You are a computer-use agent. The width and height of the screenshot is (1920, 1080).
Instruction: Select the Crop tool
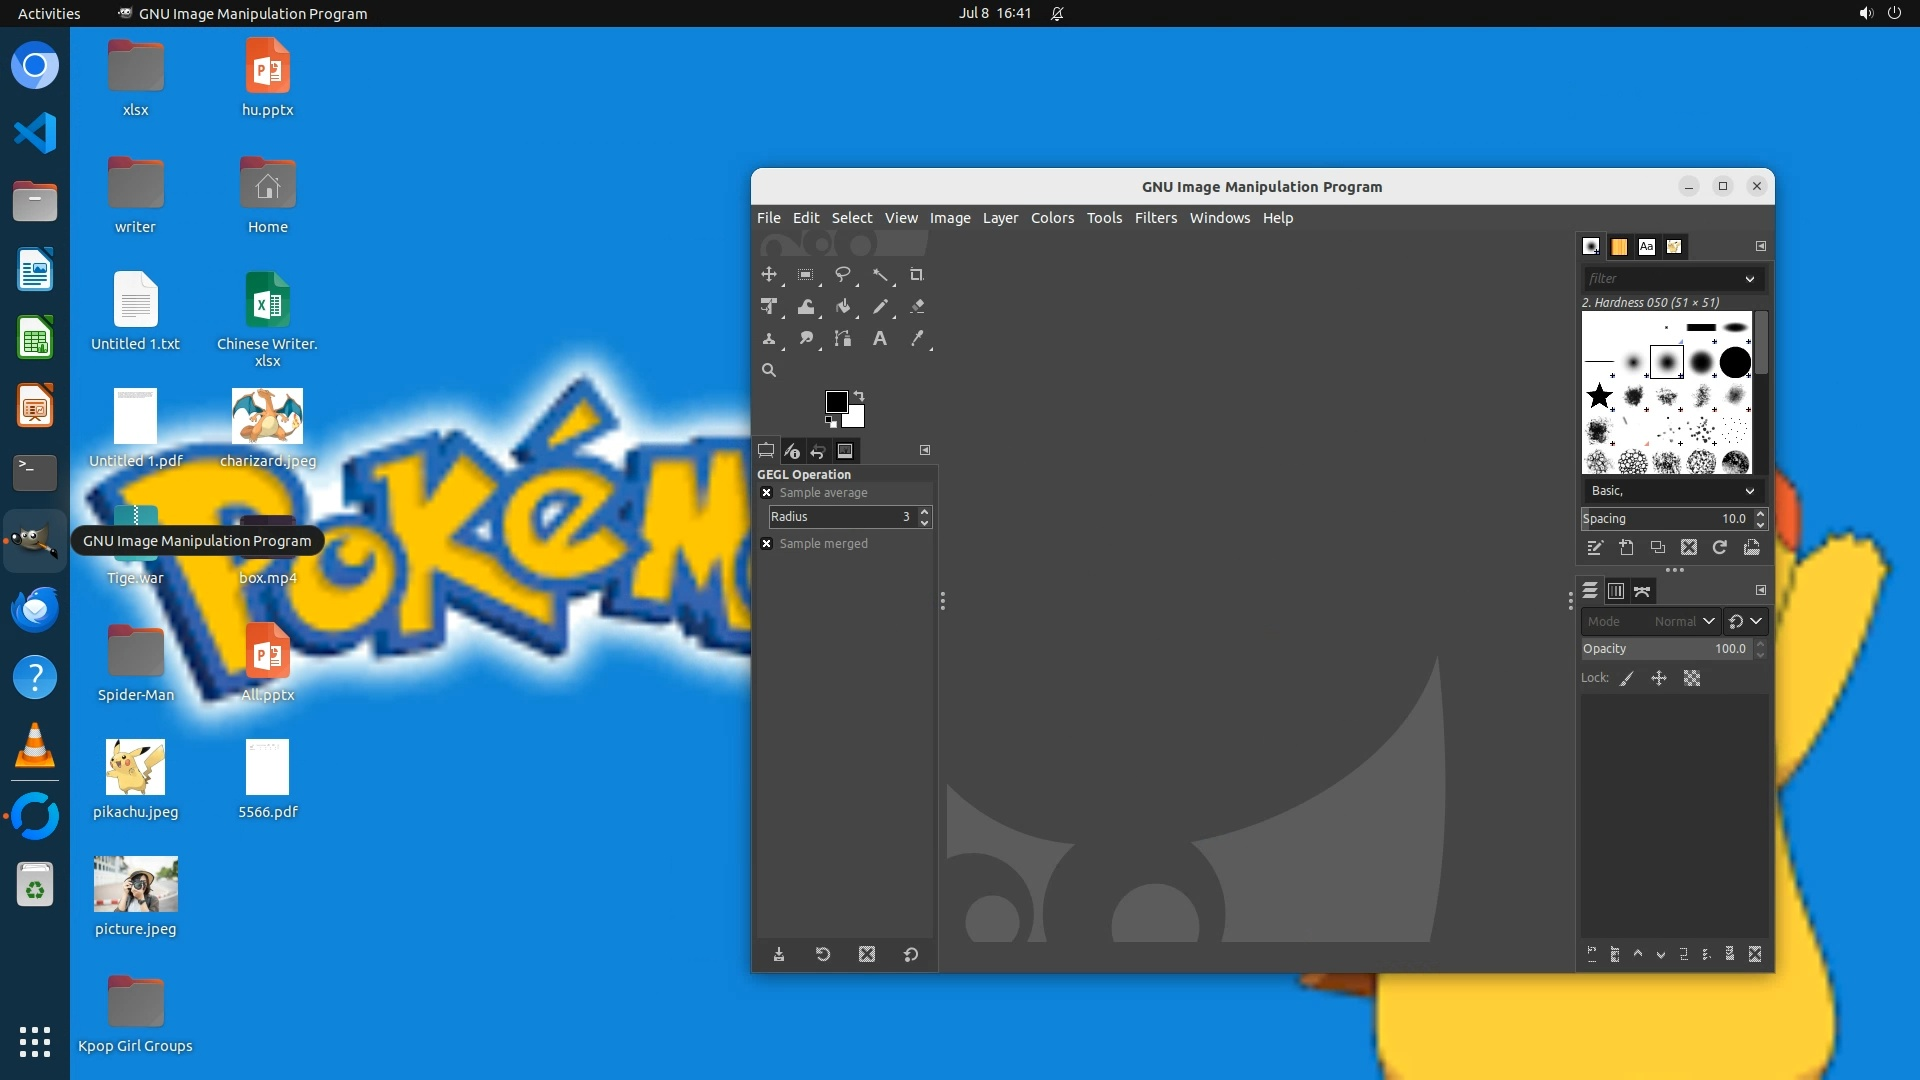pyautogui.click(x=916, y=275)
